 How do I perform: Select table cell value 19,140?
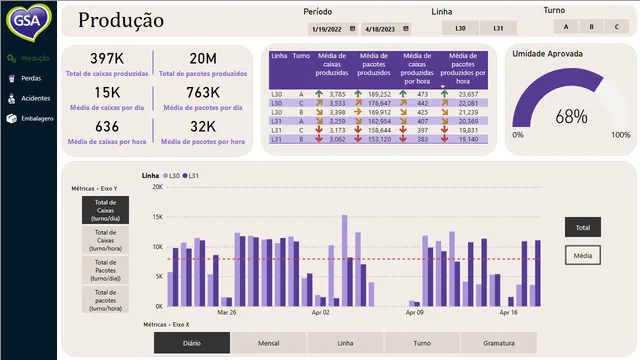(468, 139)
